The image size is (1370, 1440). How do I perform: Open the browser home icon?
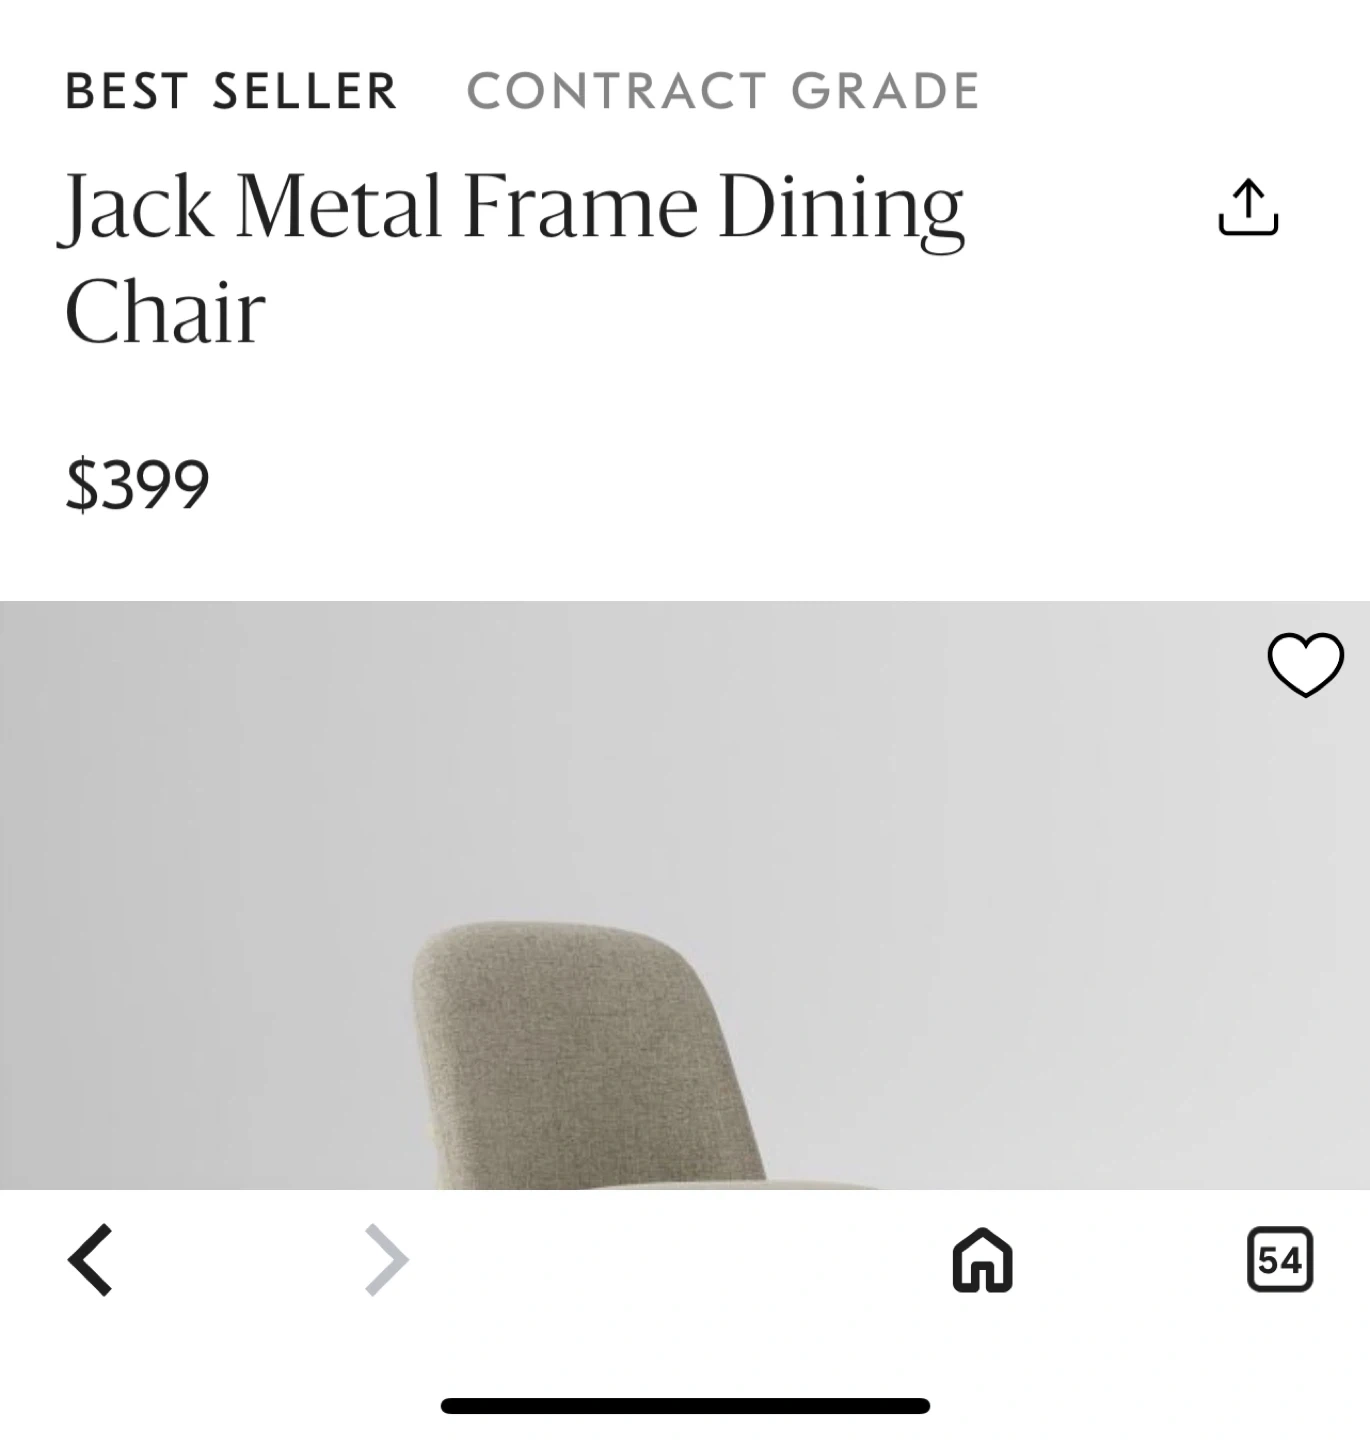tap(983, 1260)
